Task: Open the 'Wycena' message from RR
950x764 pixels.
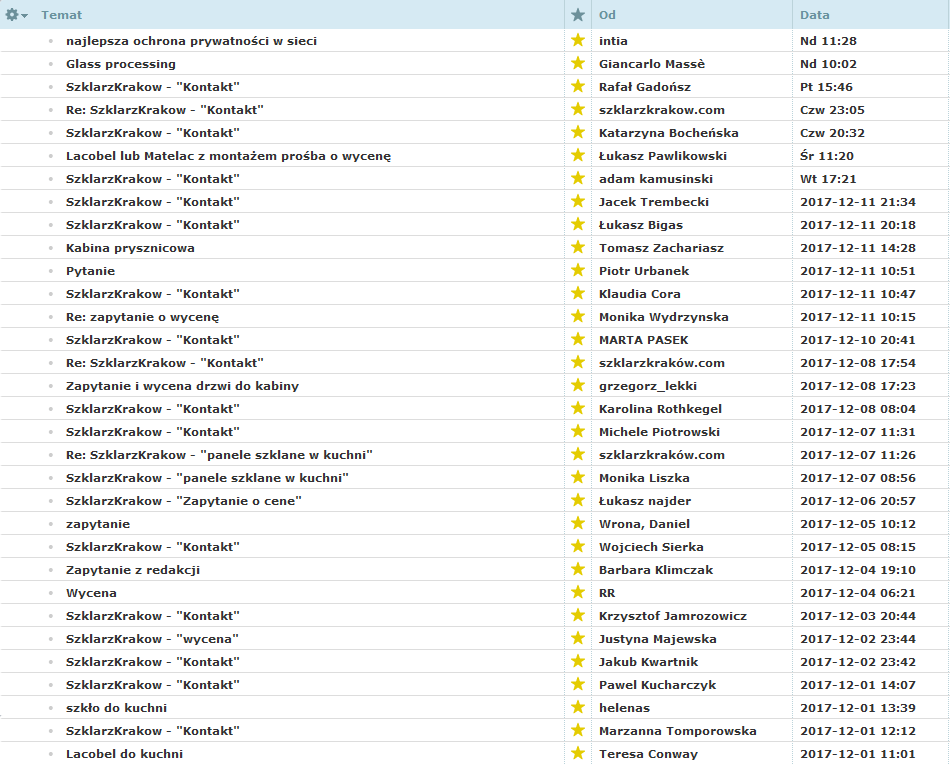Action: 91,594
